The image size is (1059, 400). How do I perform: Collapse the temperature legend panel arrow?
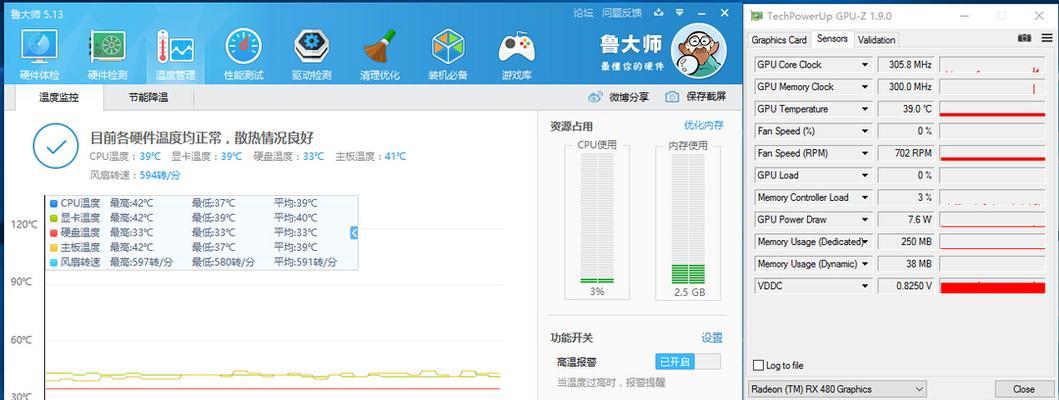pyautogui.click(x=354, y=232)
